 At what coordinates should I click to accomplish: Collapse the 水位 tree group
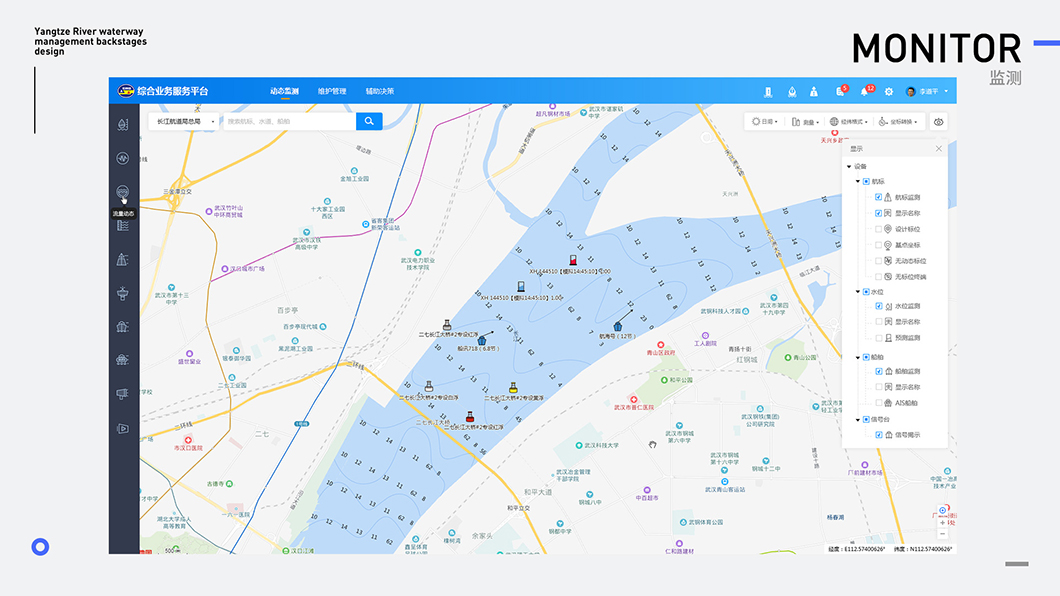(x=858, y=292)
